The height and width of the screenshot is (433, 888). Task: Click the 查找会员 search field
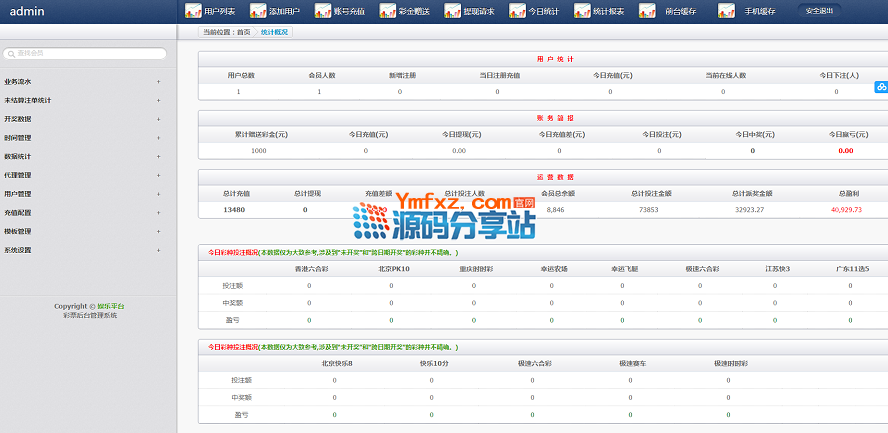coord(85,54)
